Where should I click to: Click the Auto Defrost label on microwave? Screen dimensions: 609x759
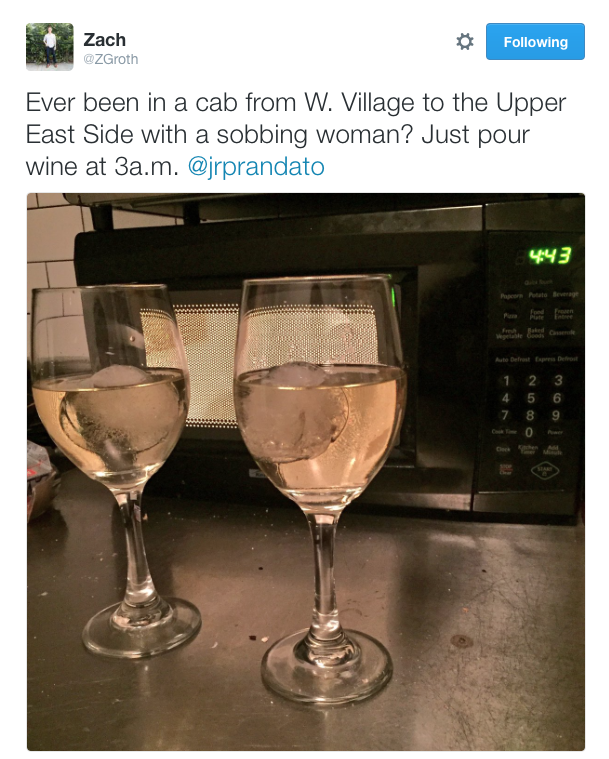[x=512, y=359]
